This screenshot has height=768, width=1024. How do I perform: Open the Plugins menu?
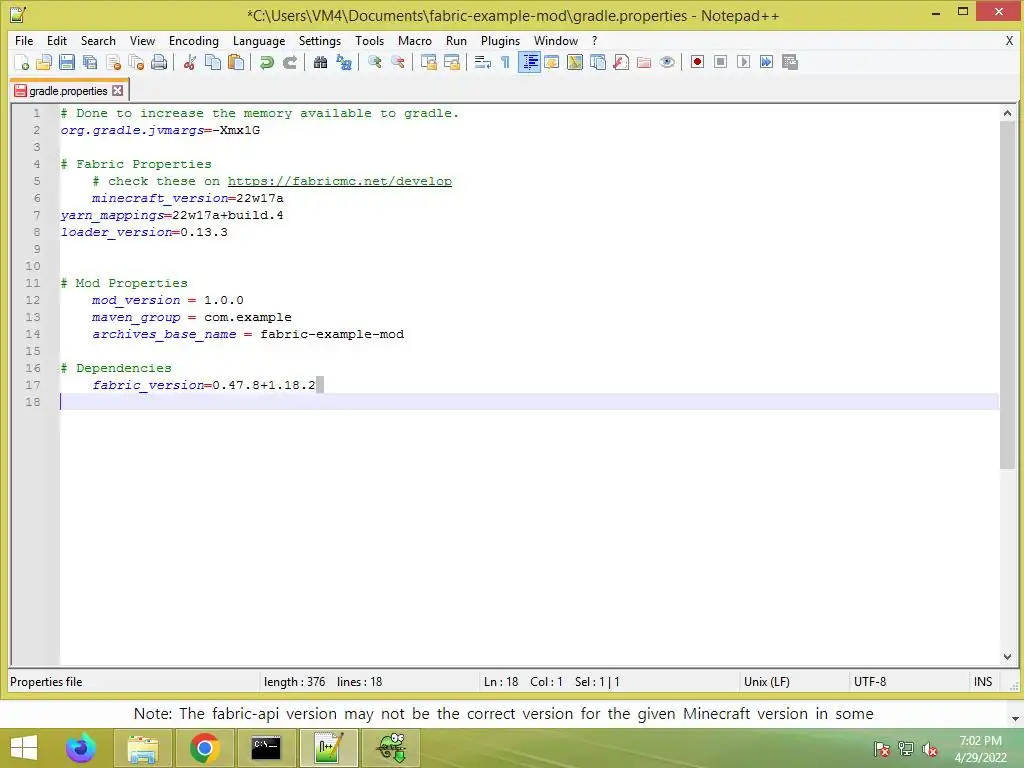pyautogui.click(x=500, y=40)
